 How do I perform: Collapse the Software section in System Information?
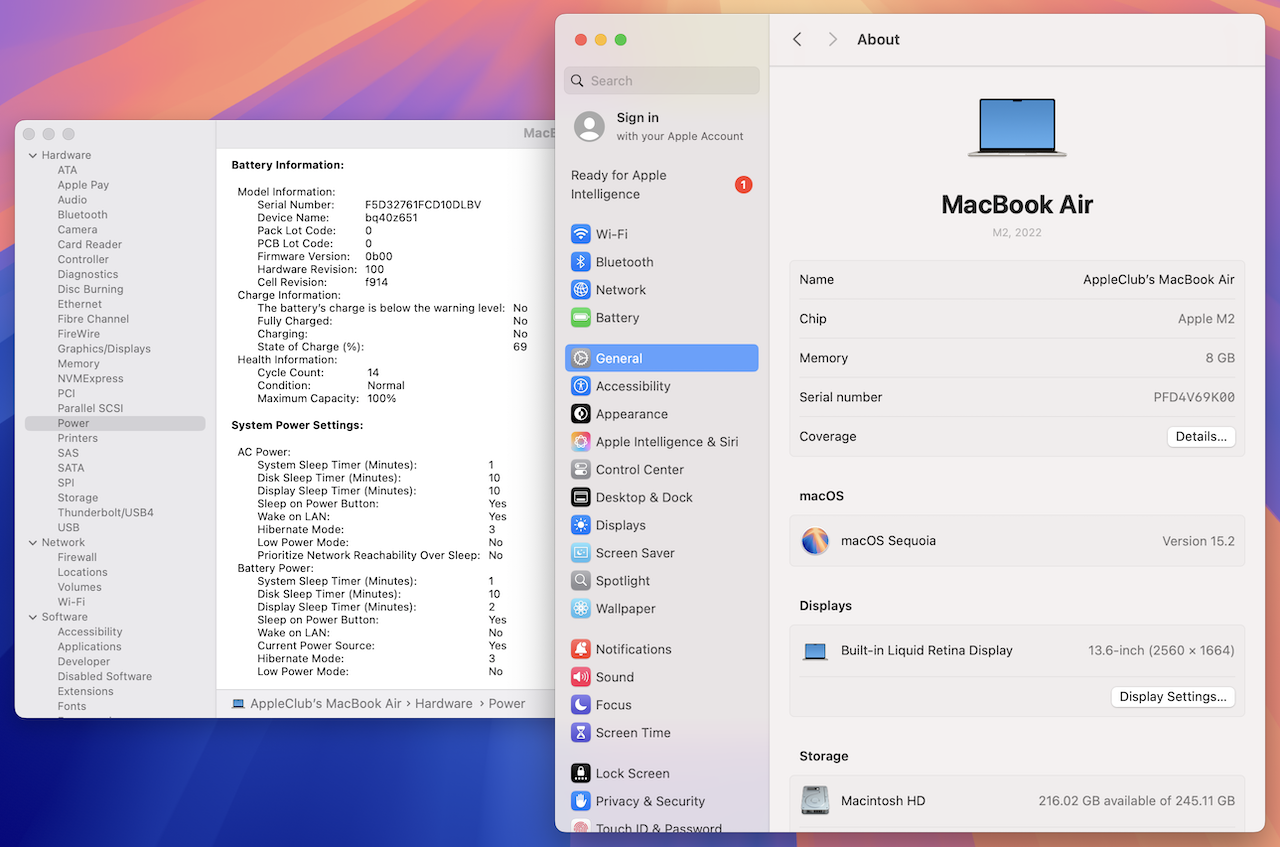(x=33, y=617)
